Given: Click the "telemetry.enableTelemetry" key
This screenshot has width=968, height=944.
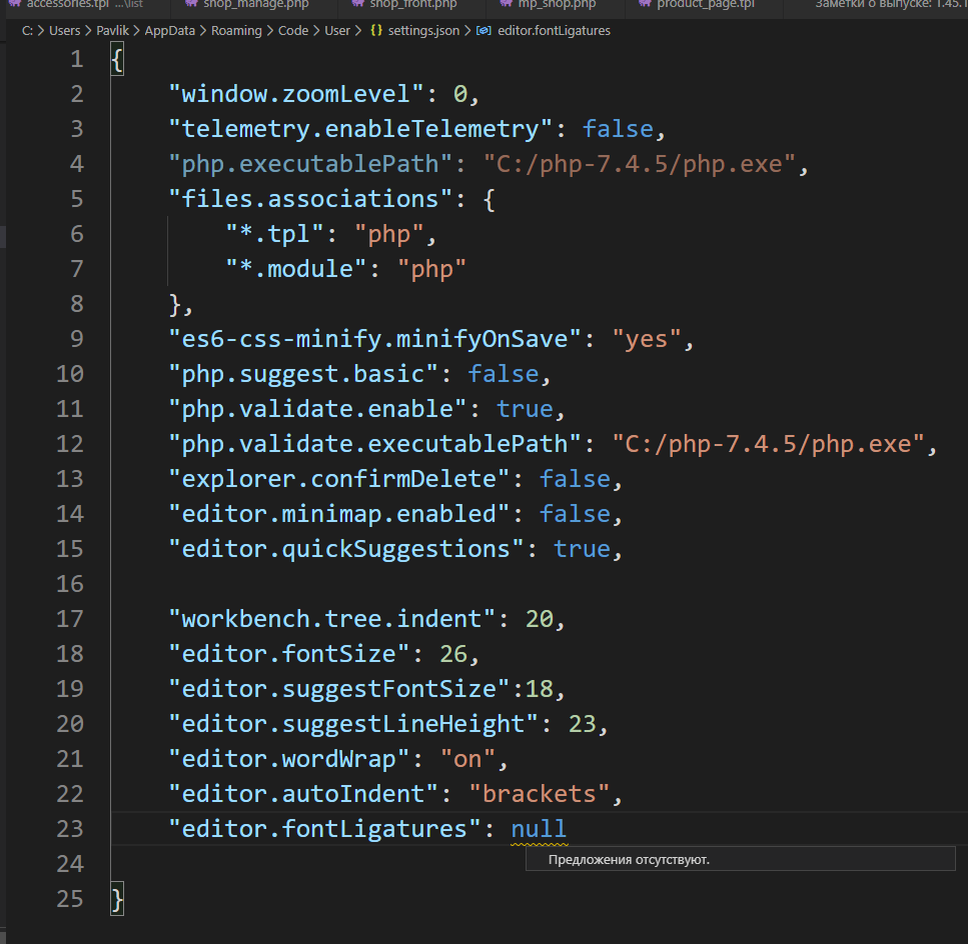Looking at the screenshot, I should pos(360,129).
